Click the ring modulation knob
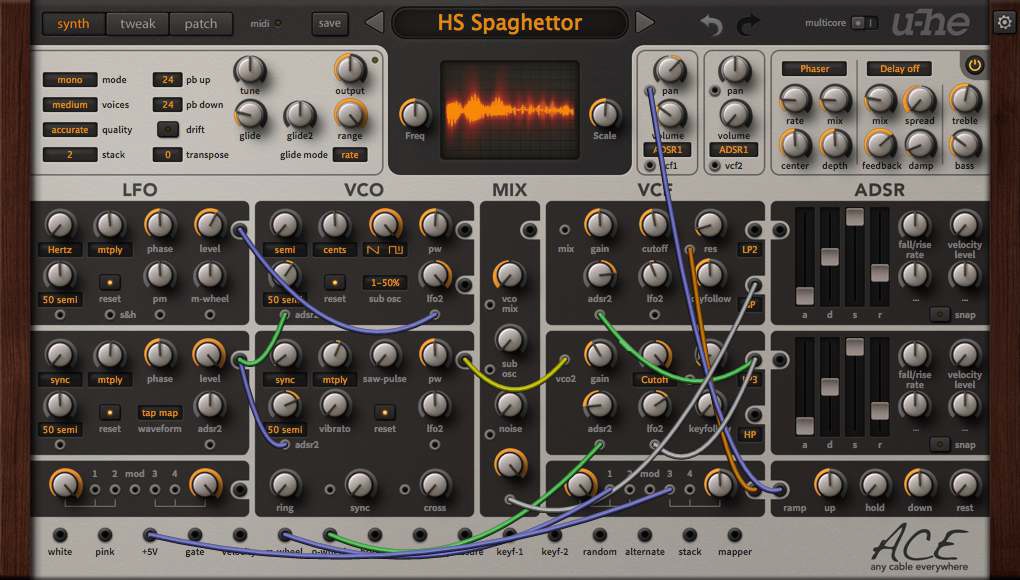1020x580 pixels. point(284,484)
